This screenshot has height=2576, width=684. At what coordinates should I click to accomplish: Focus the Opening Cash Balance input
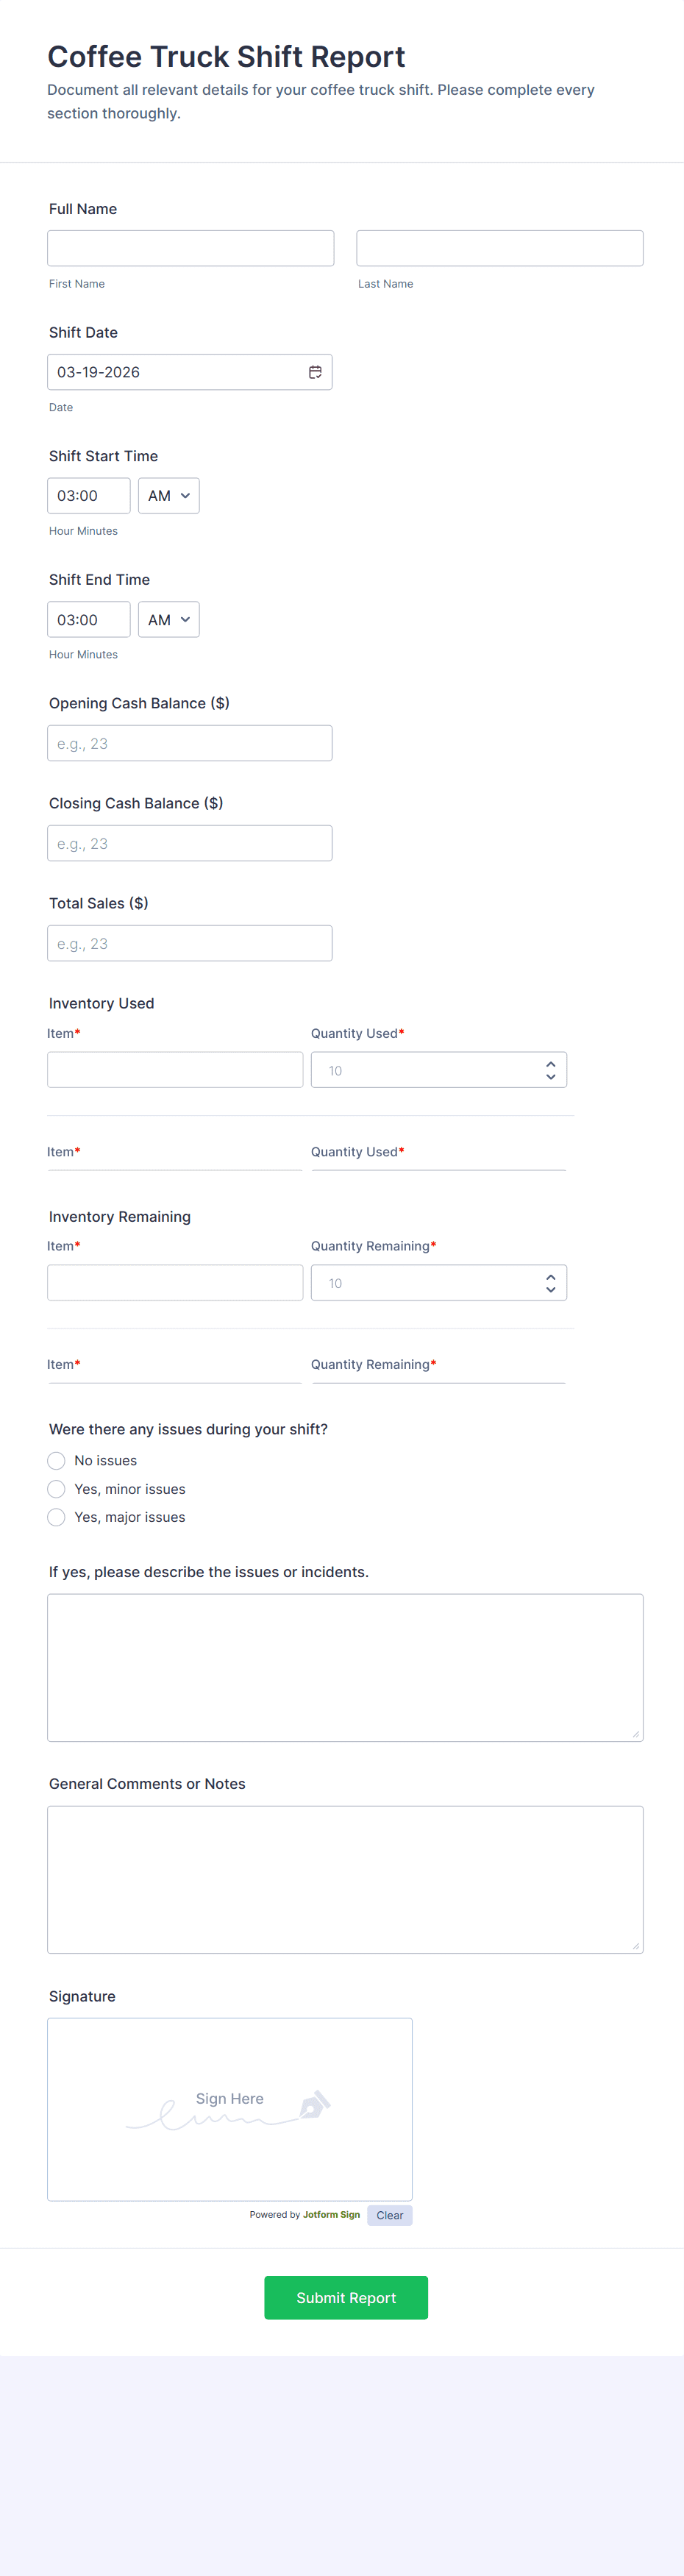190,743
